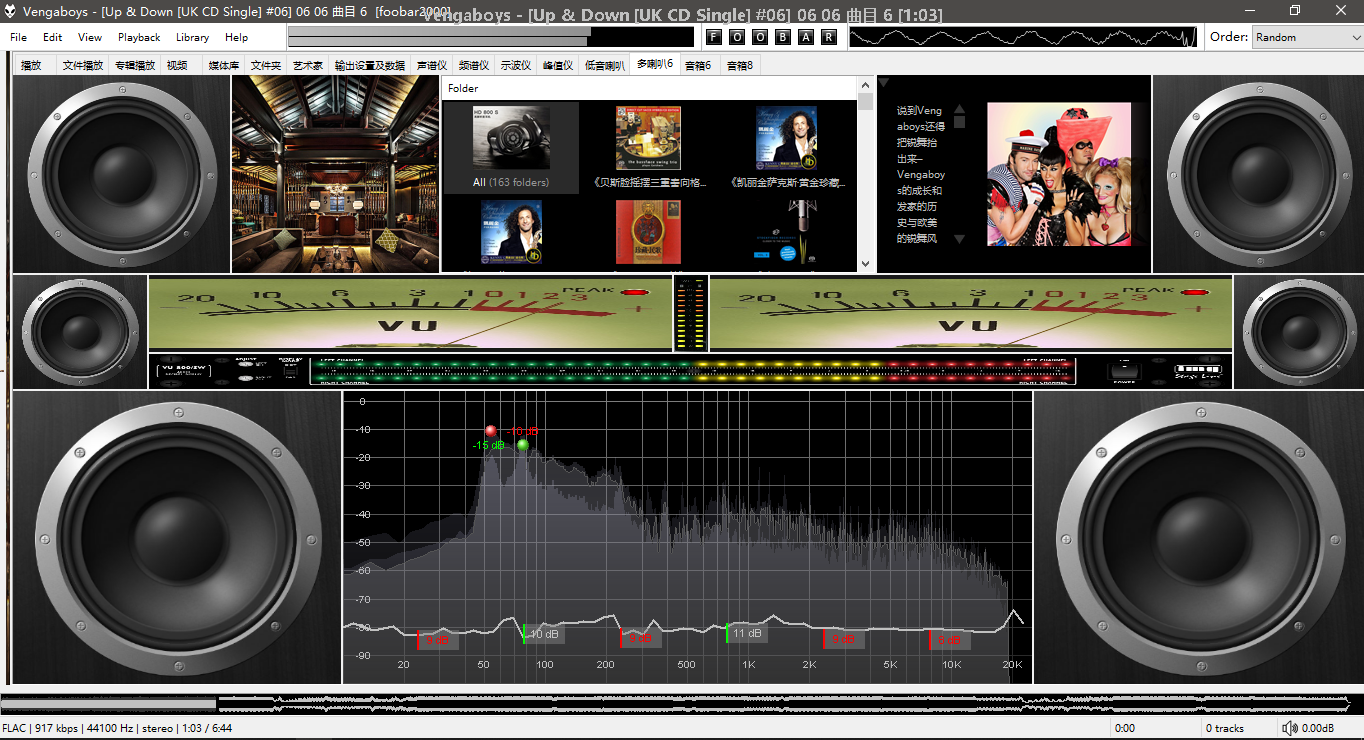Click the red peak marker ball on spectrum
The height and width of the screenshot is (740, 1364).
pos(490,431)
